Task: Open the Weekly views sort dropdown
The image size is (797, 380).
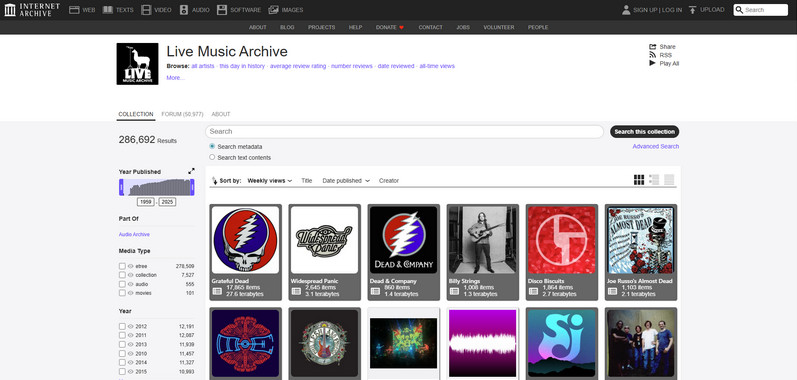Action: click(x=269, y=180)
